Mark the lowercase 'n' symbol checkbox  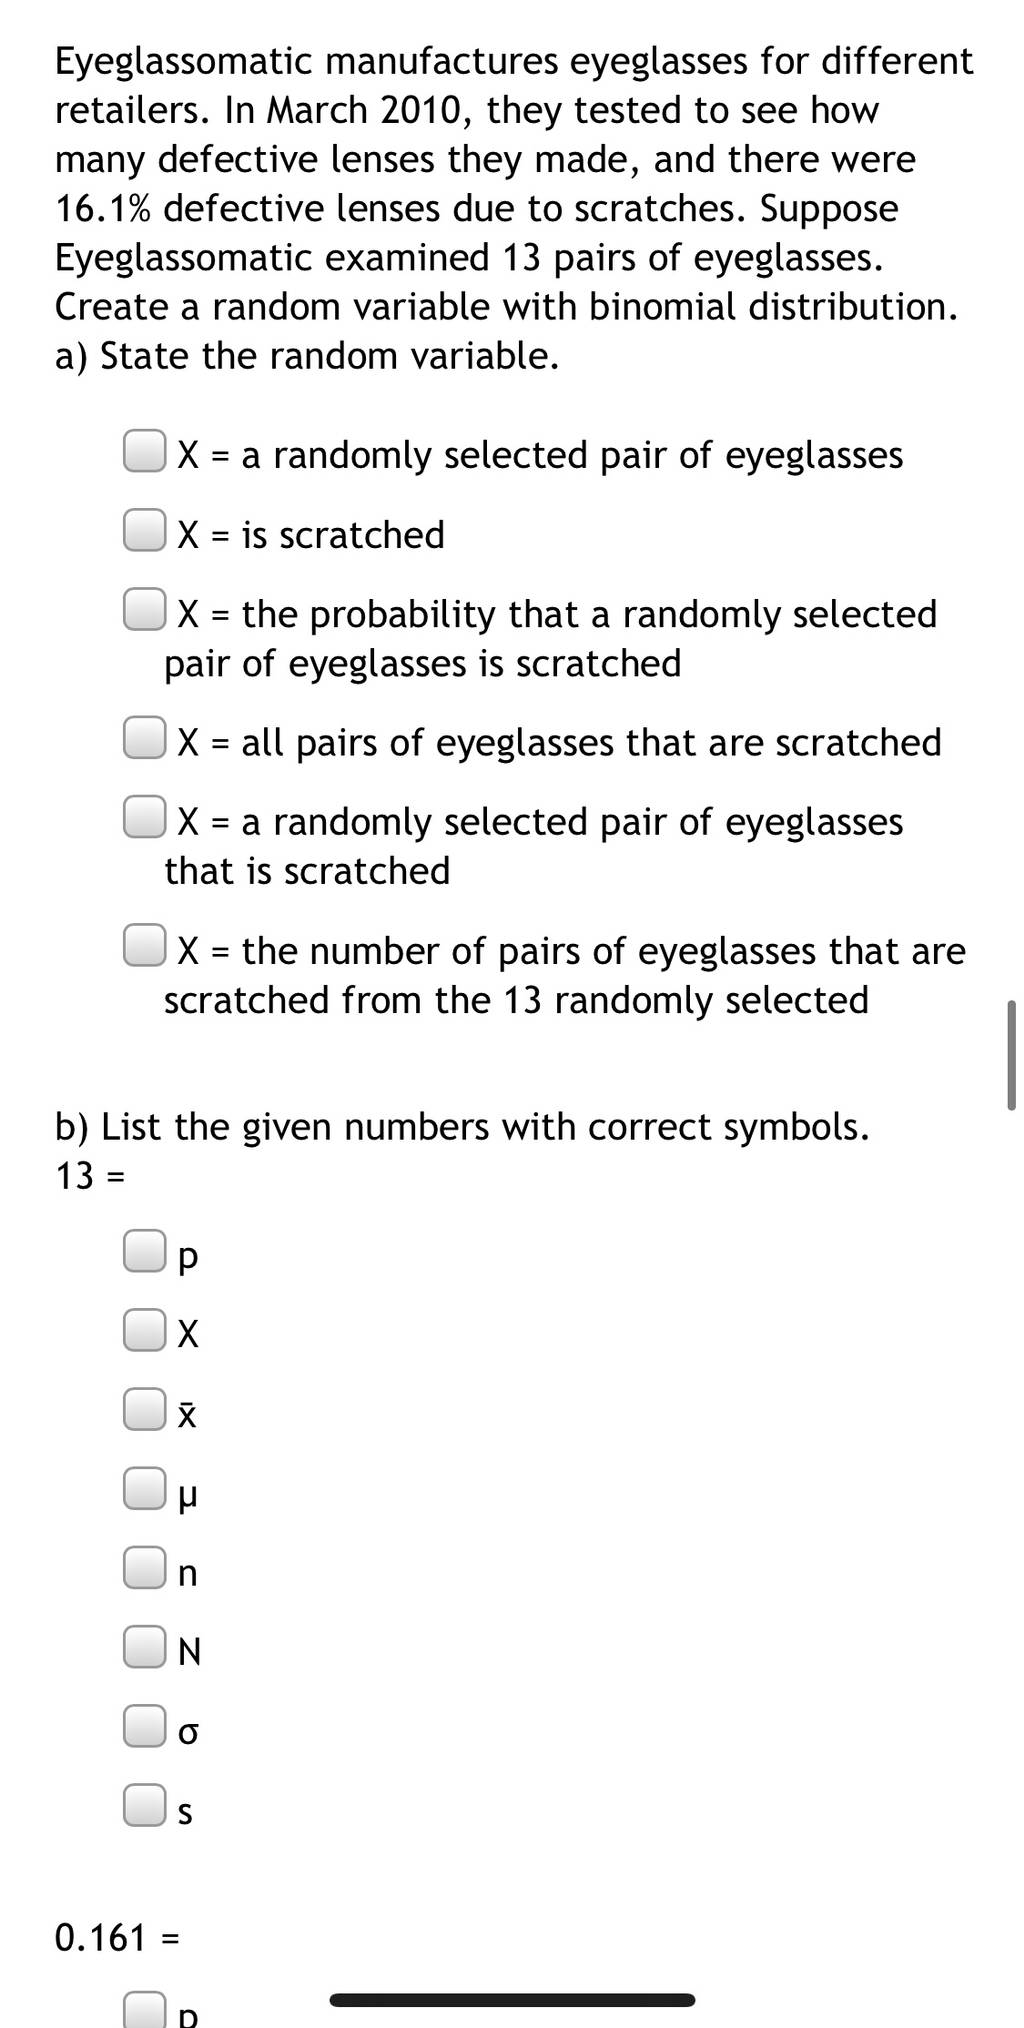(x=144, y=1568)
